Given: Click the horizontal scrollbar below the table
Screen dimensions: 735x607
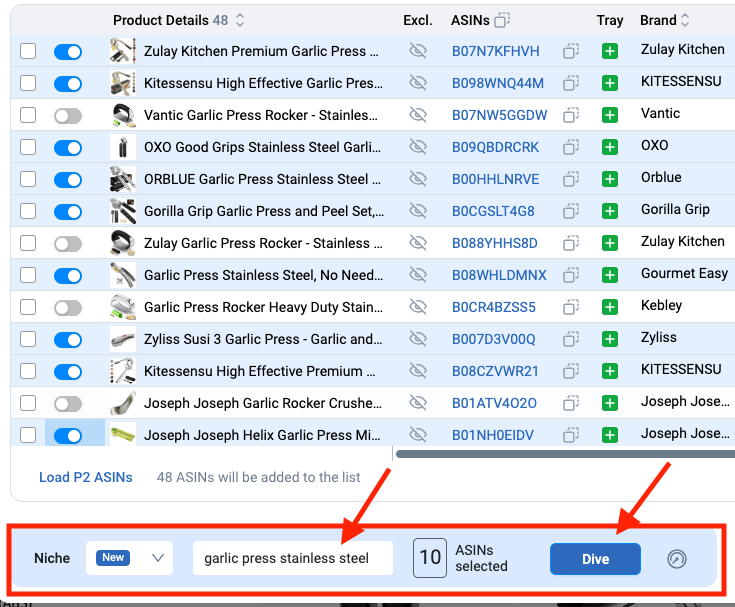Looking at the screenshot, I should [x=565, y=454].
